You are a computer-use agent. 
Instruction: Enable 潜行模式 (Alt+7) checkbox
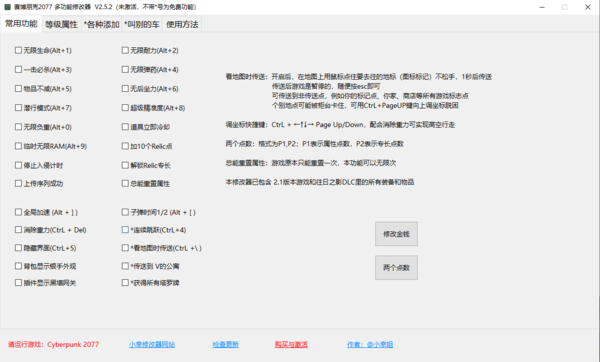(x=18, y=108)
